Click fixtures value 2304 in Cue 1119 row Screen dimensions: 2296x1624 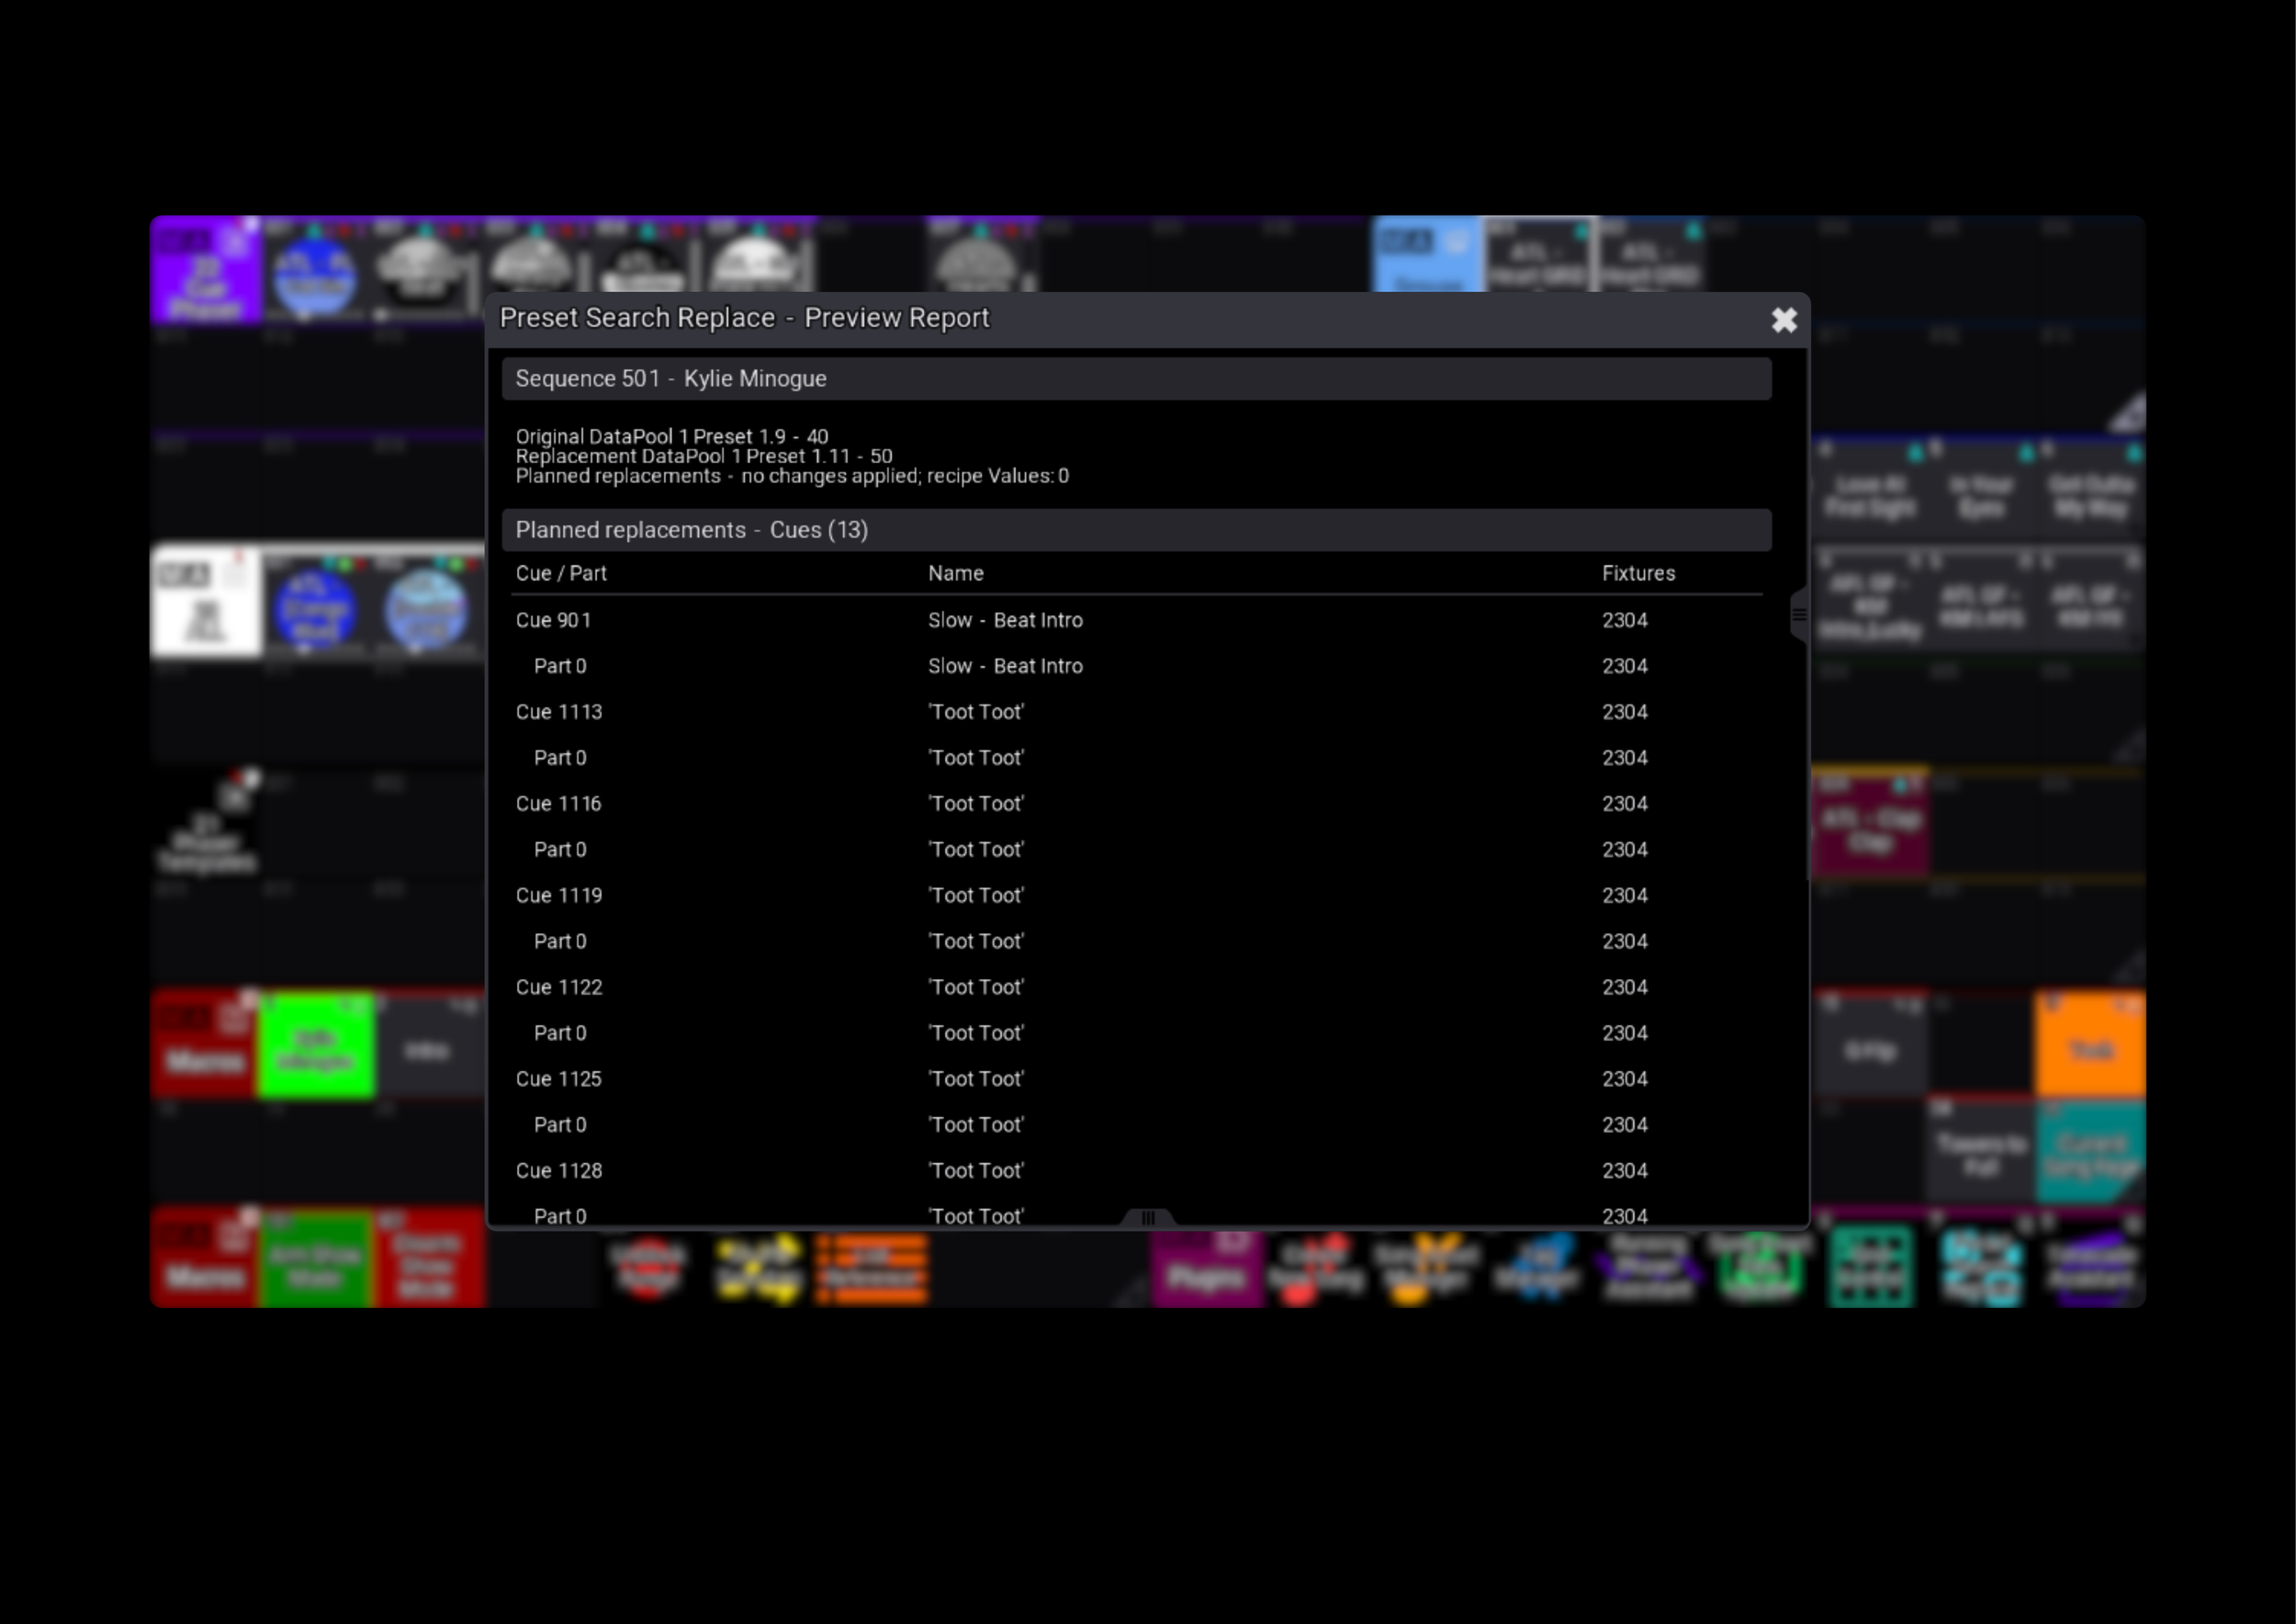pyautogui.click(x=1624, y=895)
